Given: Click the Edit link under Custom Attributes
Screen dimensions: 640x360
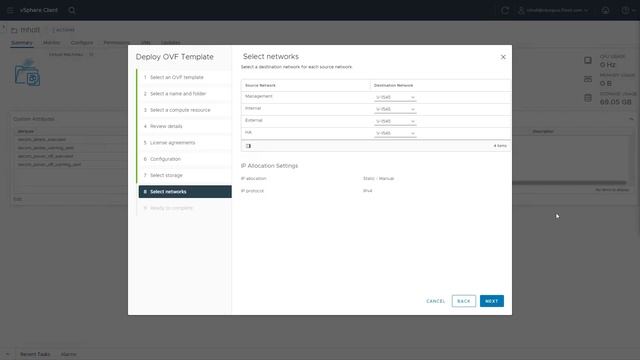Looking at the screenshot, I should tap(18, 199).
